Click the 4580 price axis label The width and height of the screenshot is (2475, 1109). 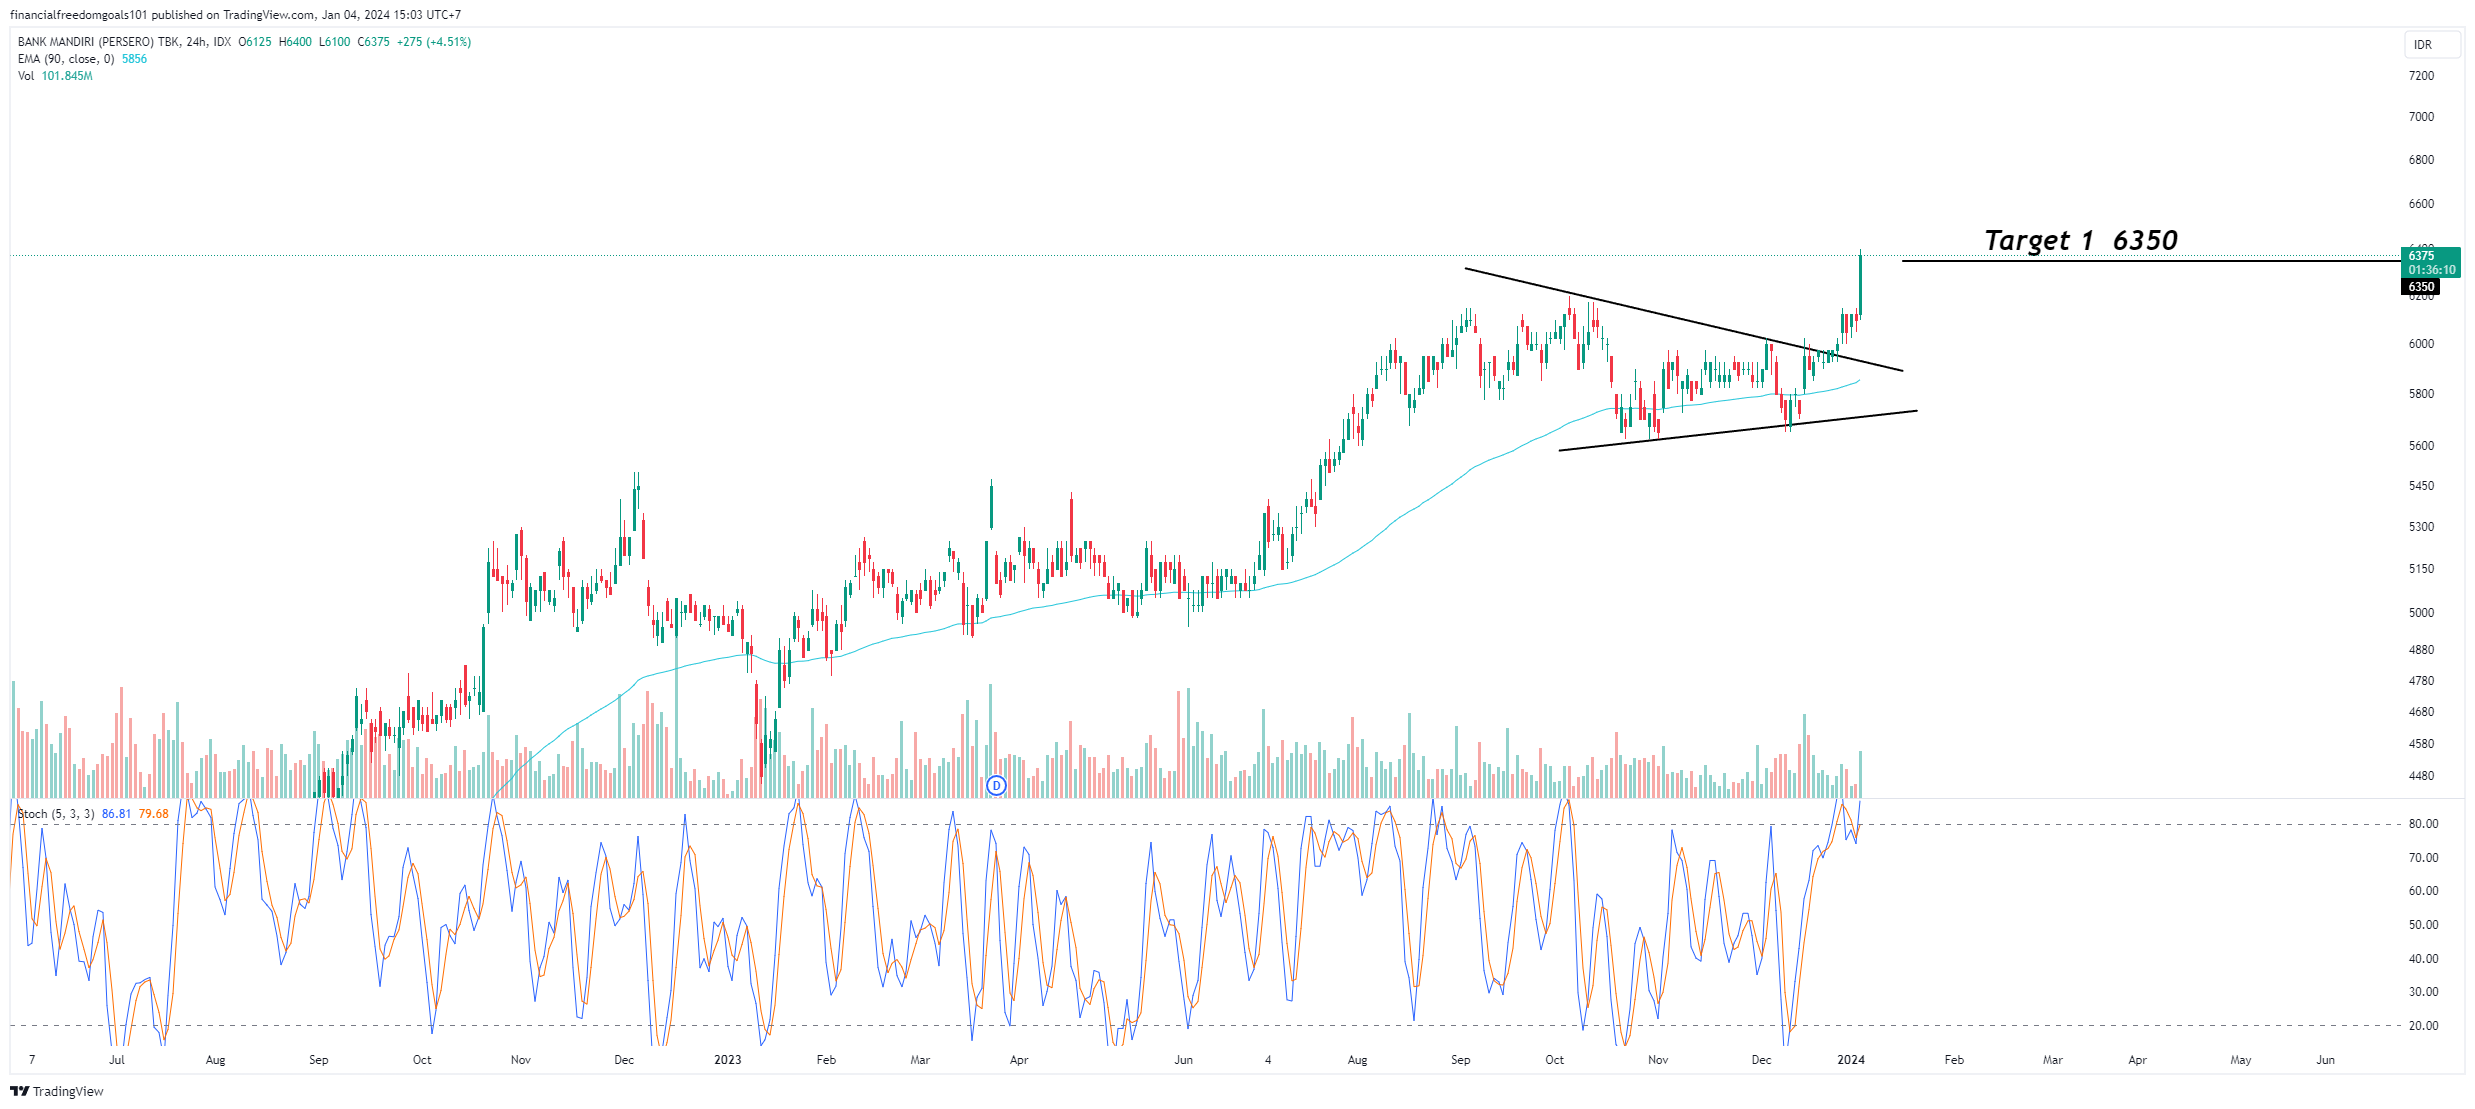tap(2421, 744)
